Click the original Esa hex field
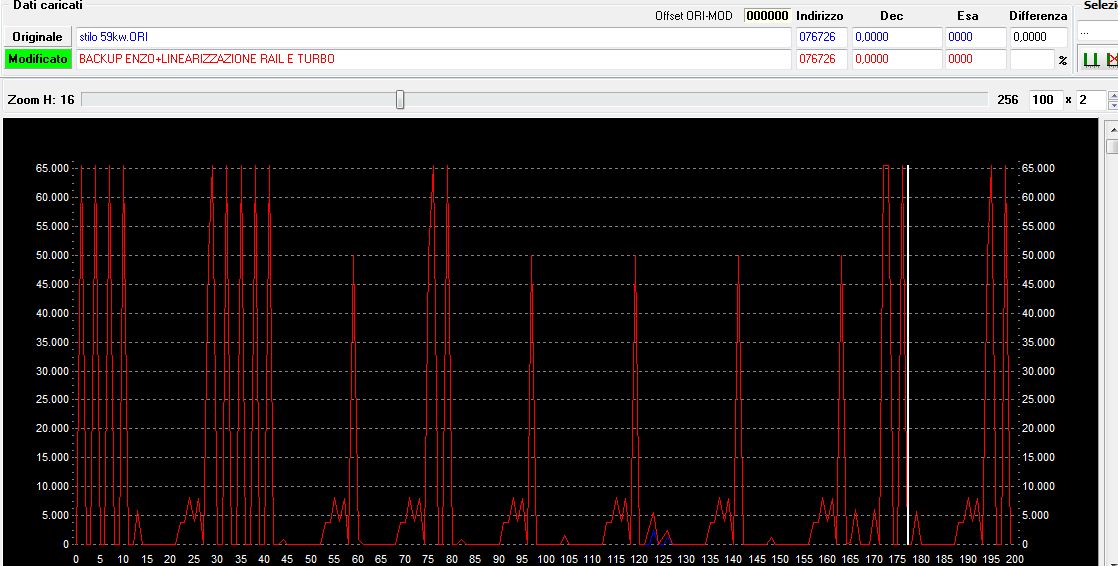The image size is (1118, 566). 974,37
